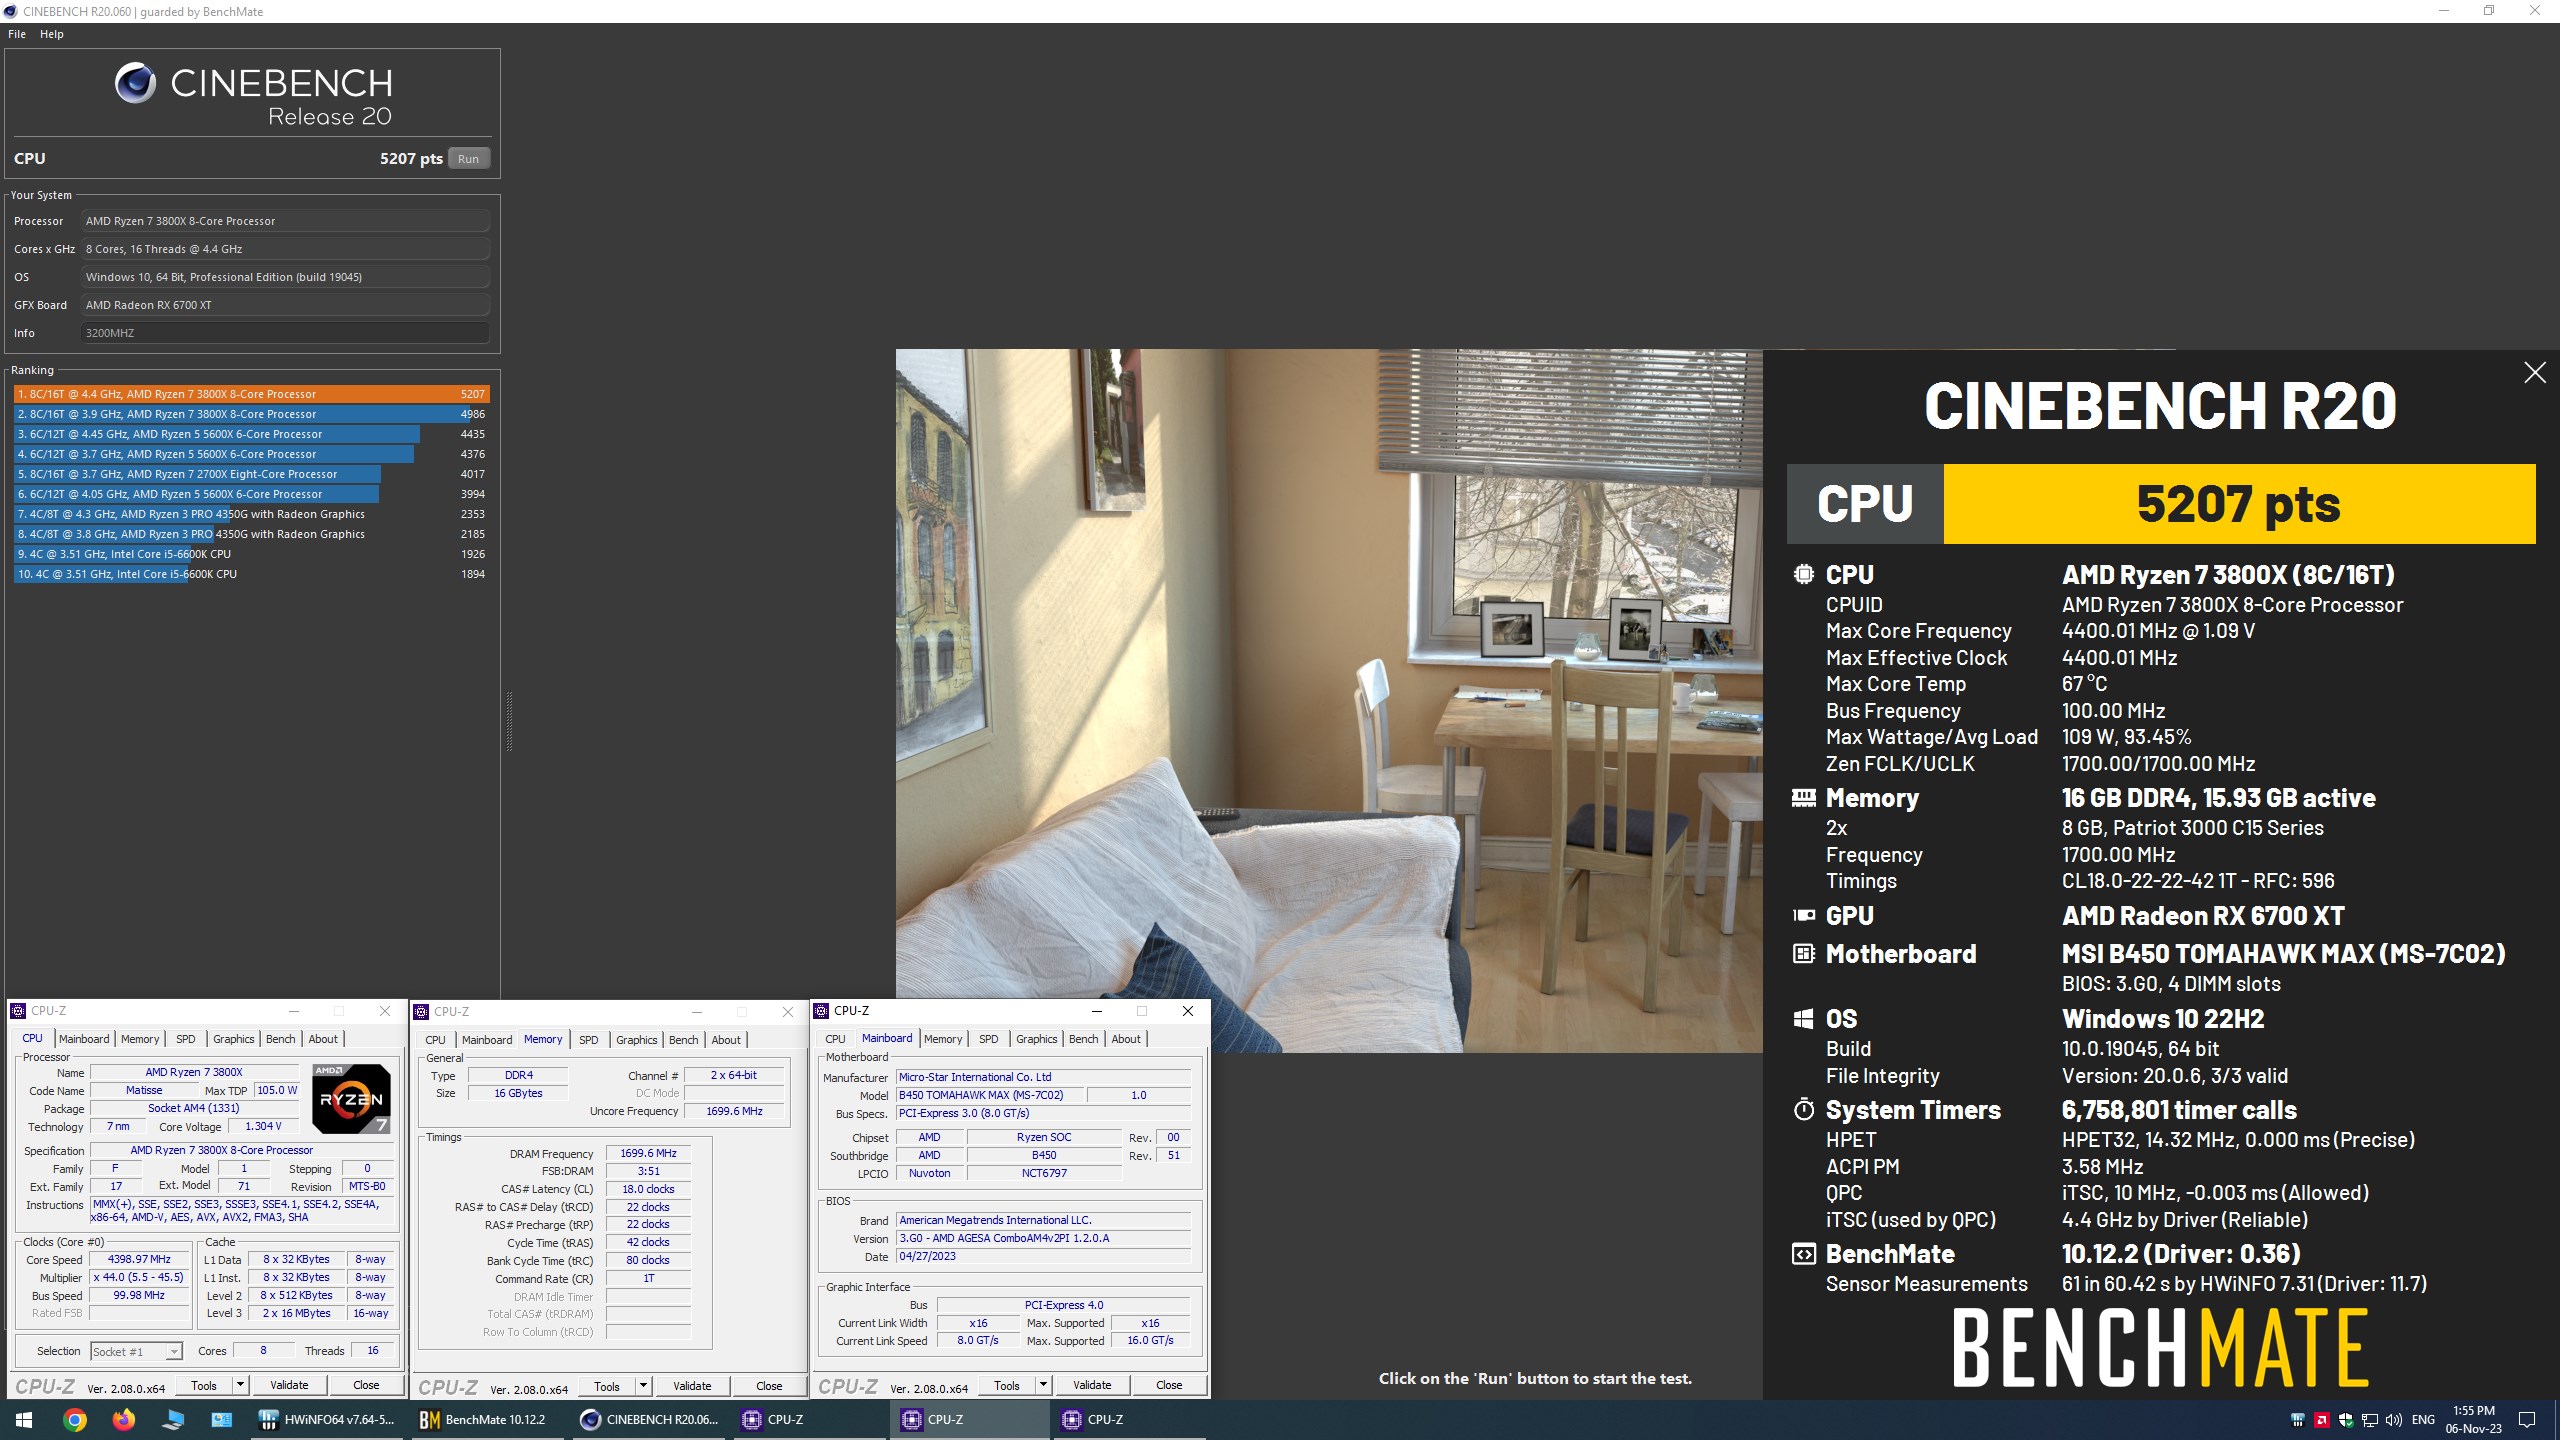
Task: Click Validate in Mainboard tab CPU-Z window
Action: (1092, 1385)
